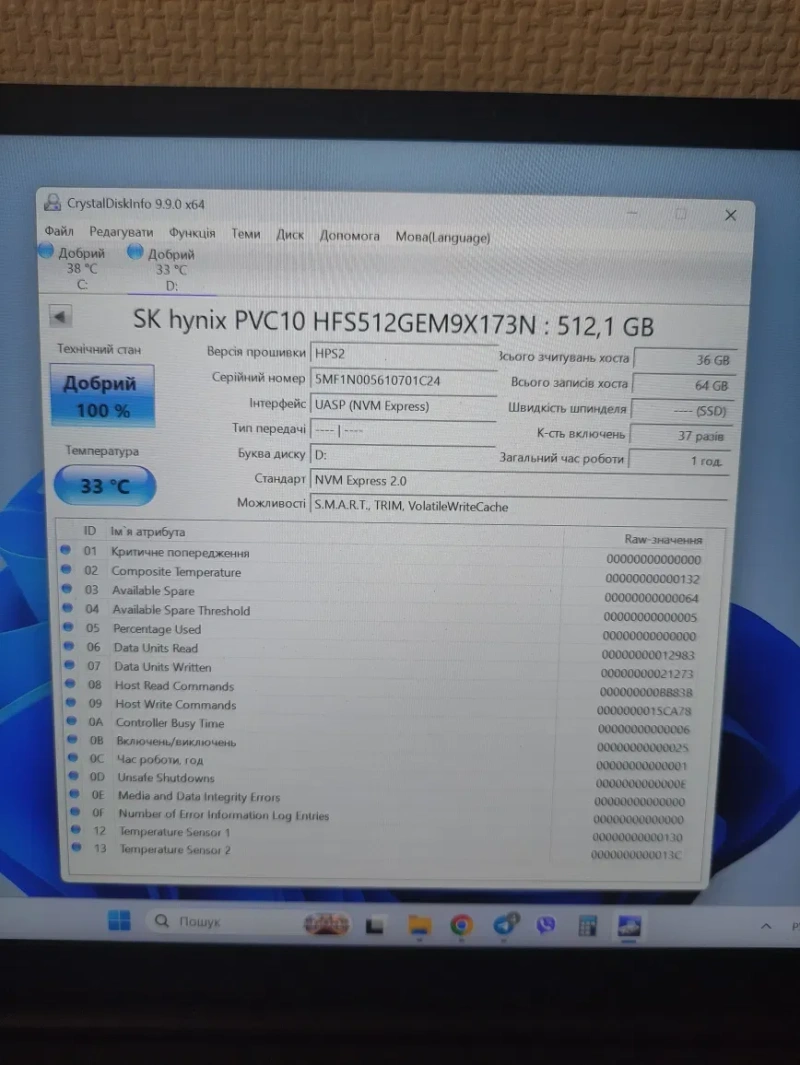Viewport: 800px width, 1065px height.
Task: Click the CrystalDiskInfo taskbar icon
Action: (x=629, y=926)
